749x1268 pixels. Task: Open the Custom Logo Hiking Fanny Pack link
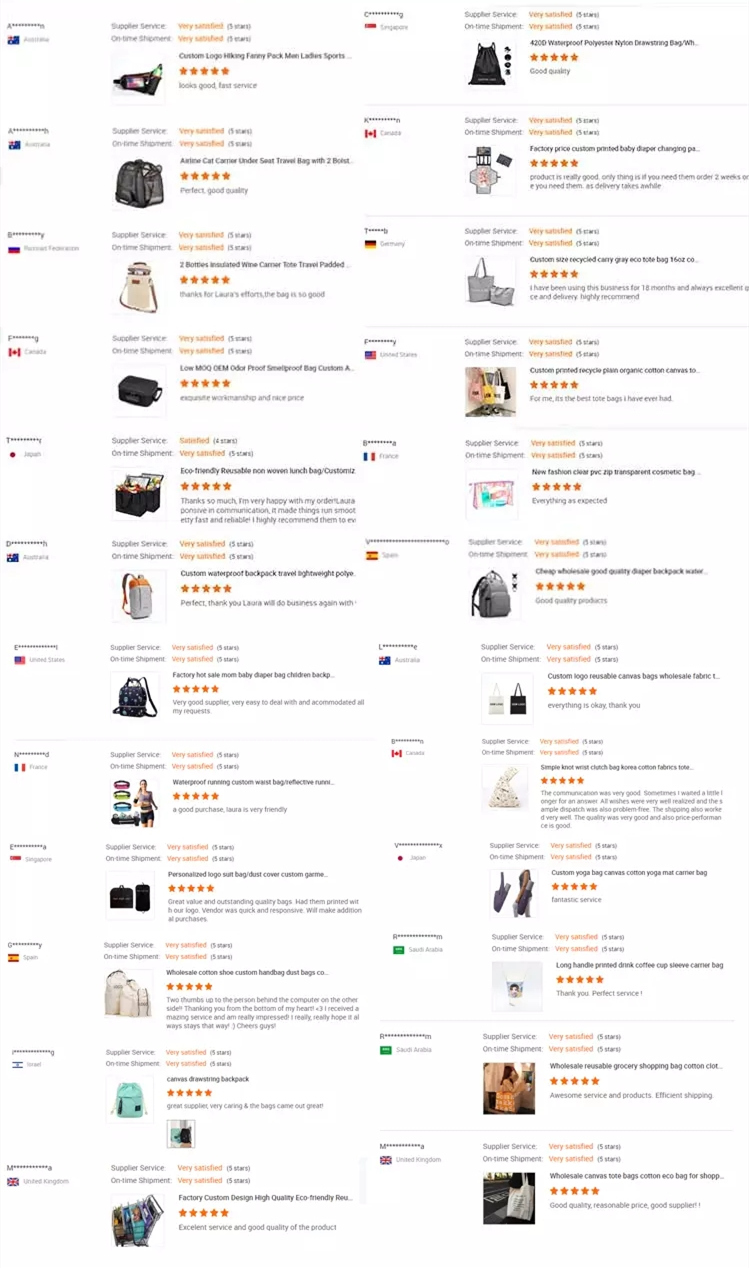point(265,56)
